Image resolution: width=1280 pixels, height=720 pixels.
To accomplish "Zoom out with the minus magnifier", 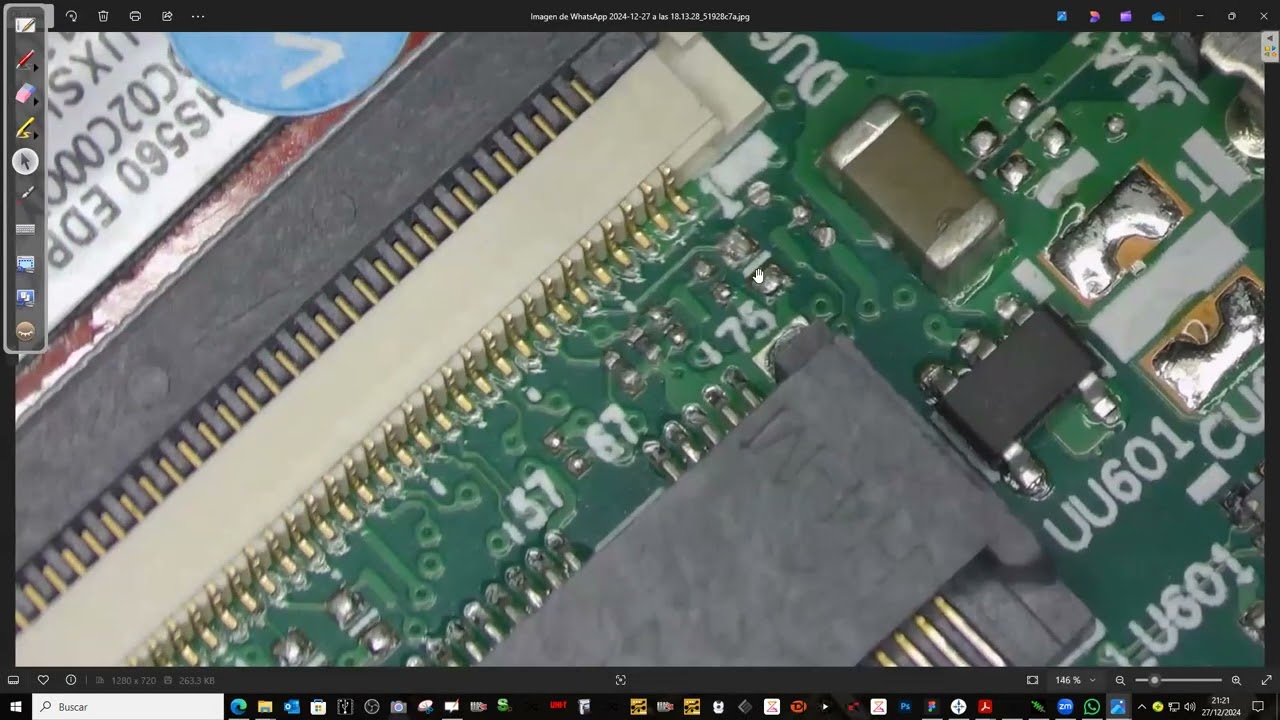I will pos(1120,680).
